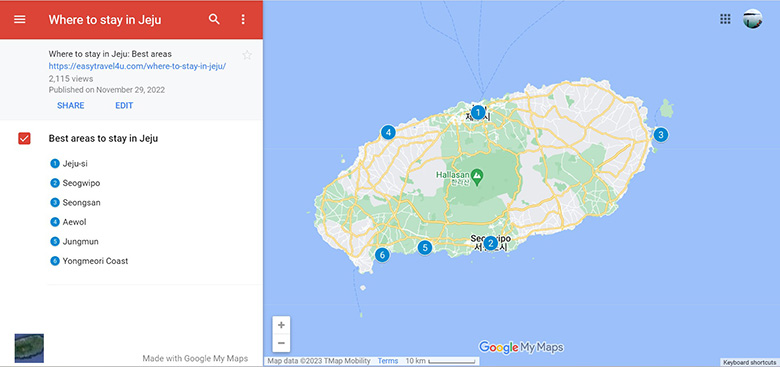Viewport: 780px width, 367px height.
Task: Click the Google account avatar
Action: coord(753,19)
